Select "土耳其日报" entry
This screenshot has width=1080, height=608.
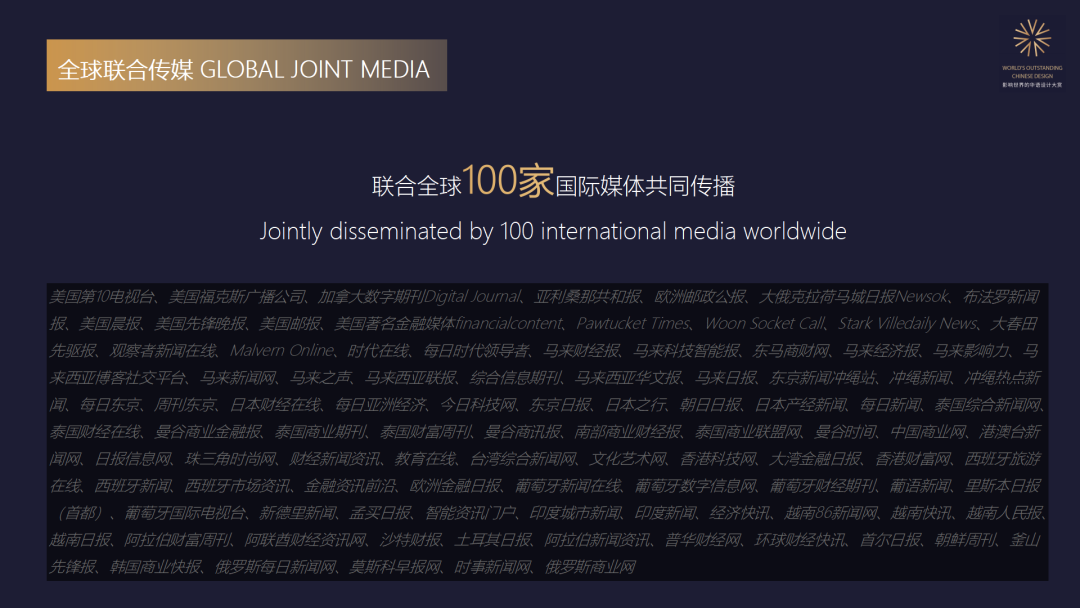point(493,540)
